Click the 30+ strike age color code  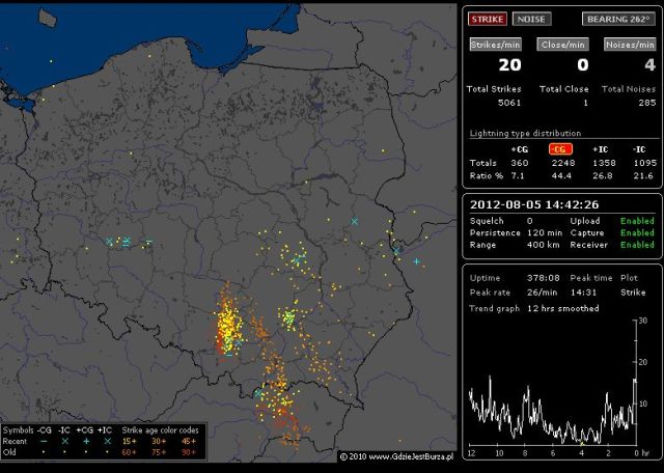(159, 441)
